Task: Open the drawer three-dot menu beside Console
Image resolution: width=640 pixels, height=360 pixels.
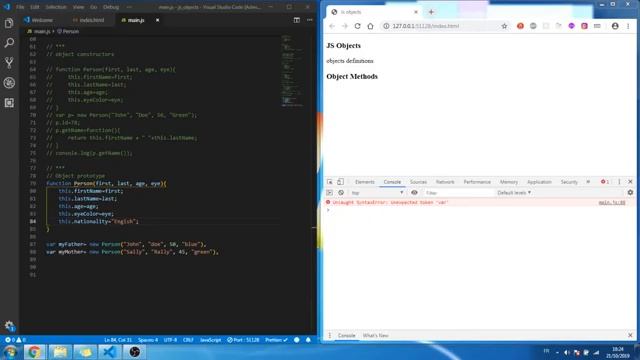Action: tap(329, 336)
